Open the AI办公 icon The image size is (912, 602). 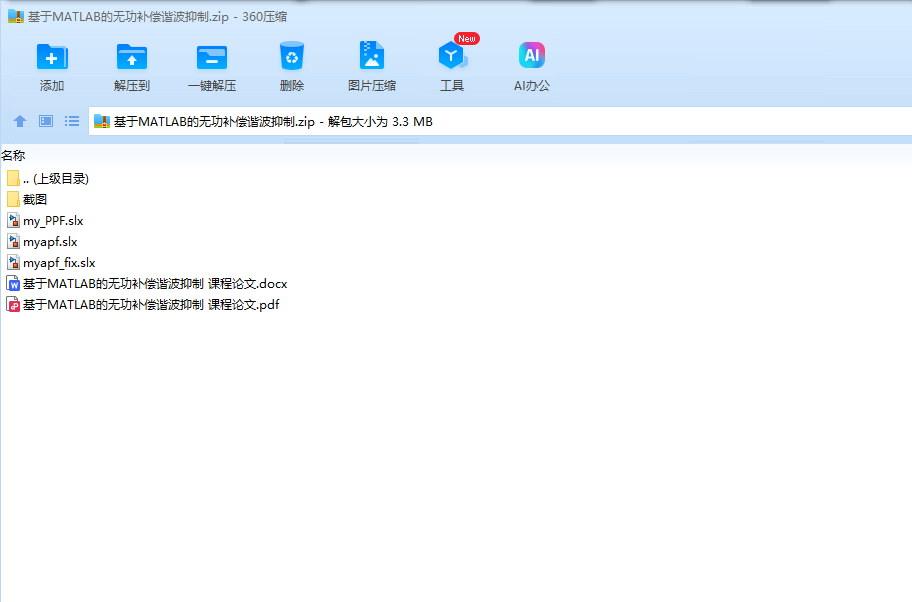[532, 56]
